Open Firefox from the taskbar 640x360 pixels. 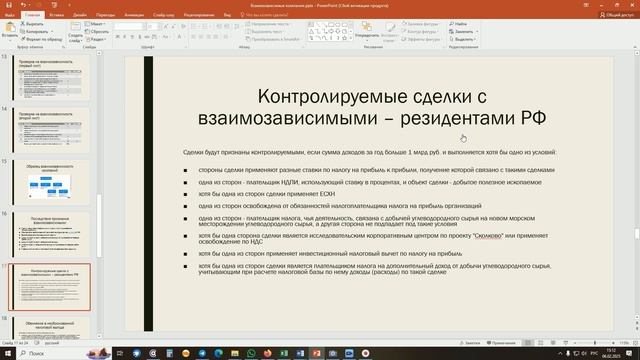click(267, 353)
